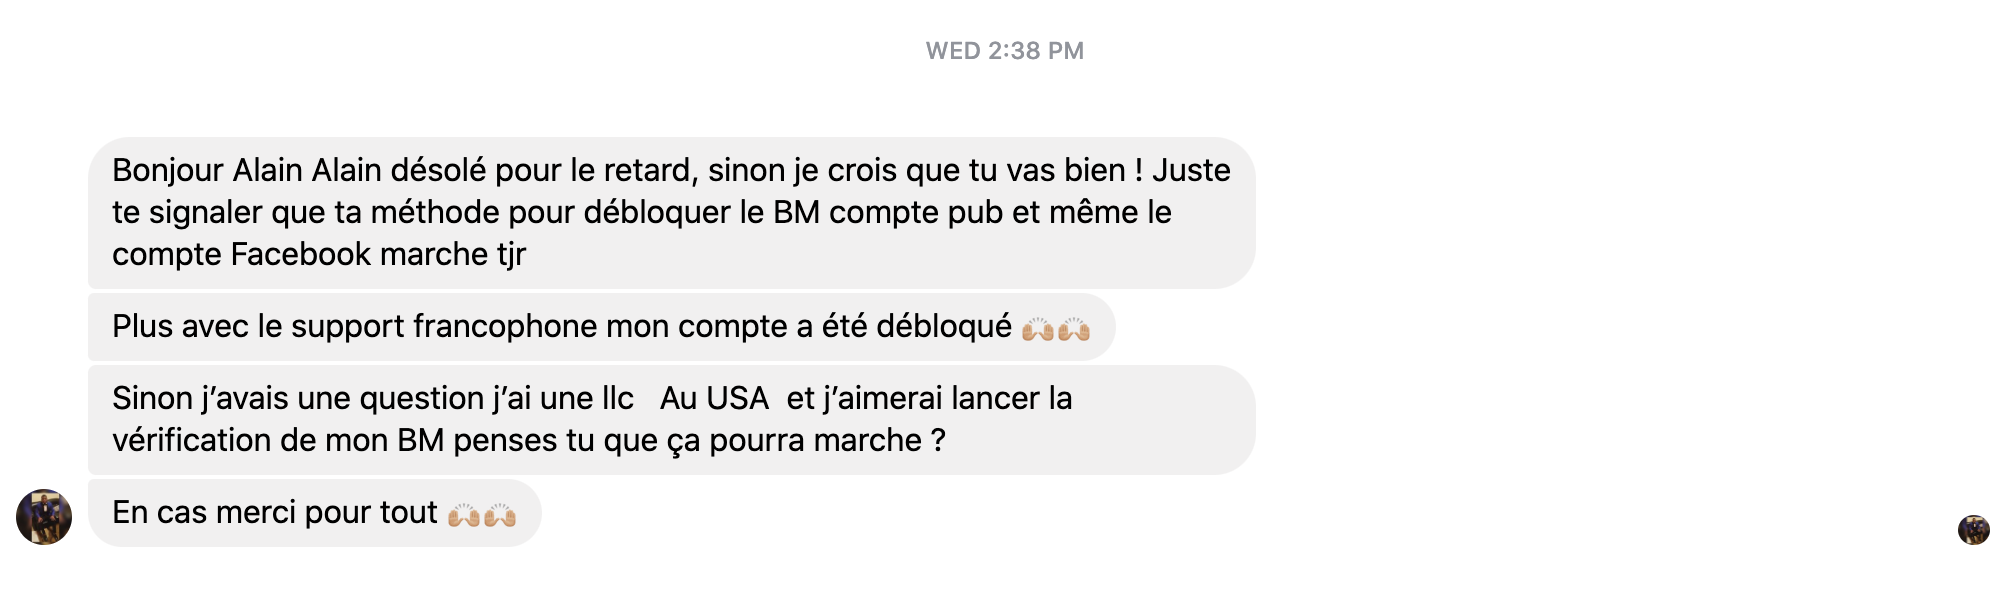The width and height of the screenshot is (1996, 597).
Task: Click the word "USA" in the question message
Action: pyautogui.click(x=737, y=398)
